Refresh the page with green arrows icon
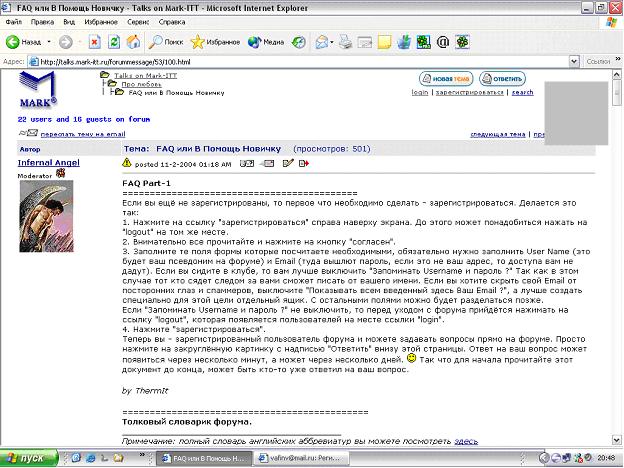The width and height of the screenshot is (624, 468). [x=114, y=42]
